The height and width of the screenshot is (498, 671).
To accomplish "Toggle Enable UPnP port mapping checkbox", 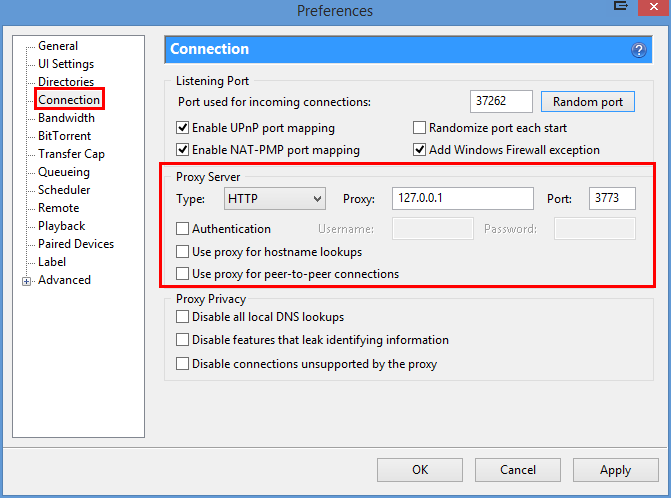I will (x=182, y=128).
